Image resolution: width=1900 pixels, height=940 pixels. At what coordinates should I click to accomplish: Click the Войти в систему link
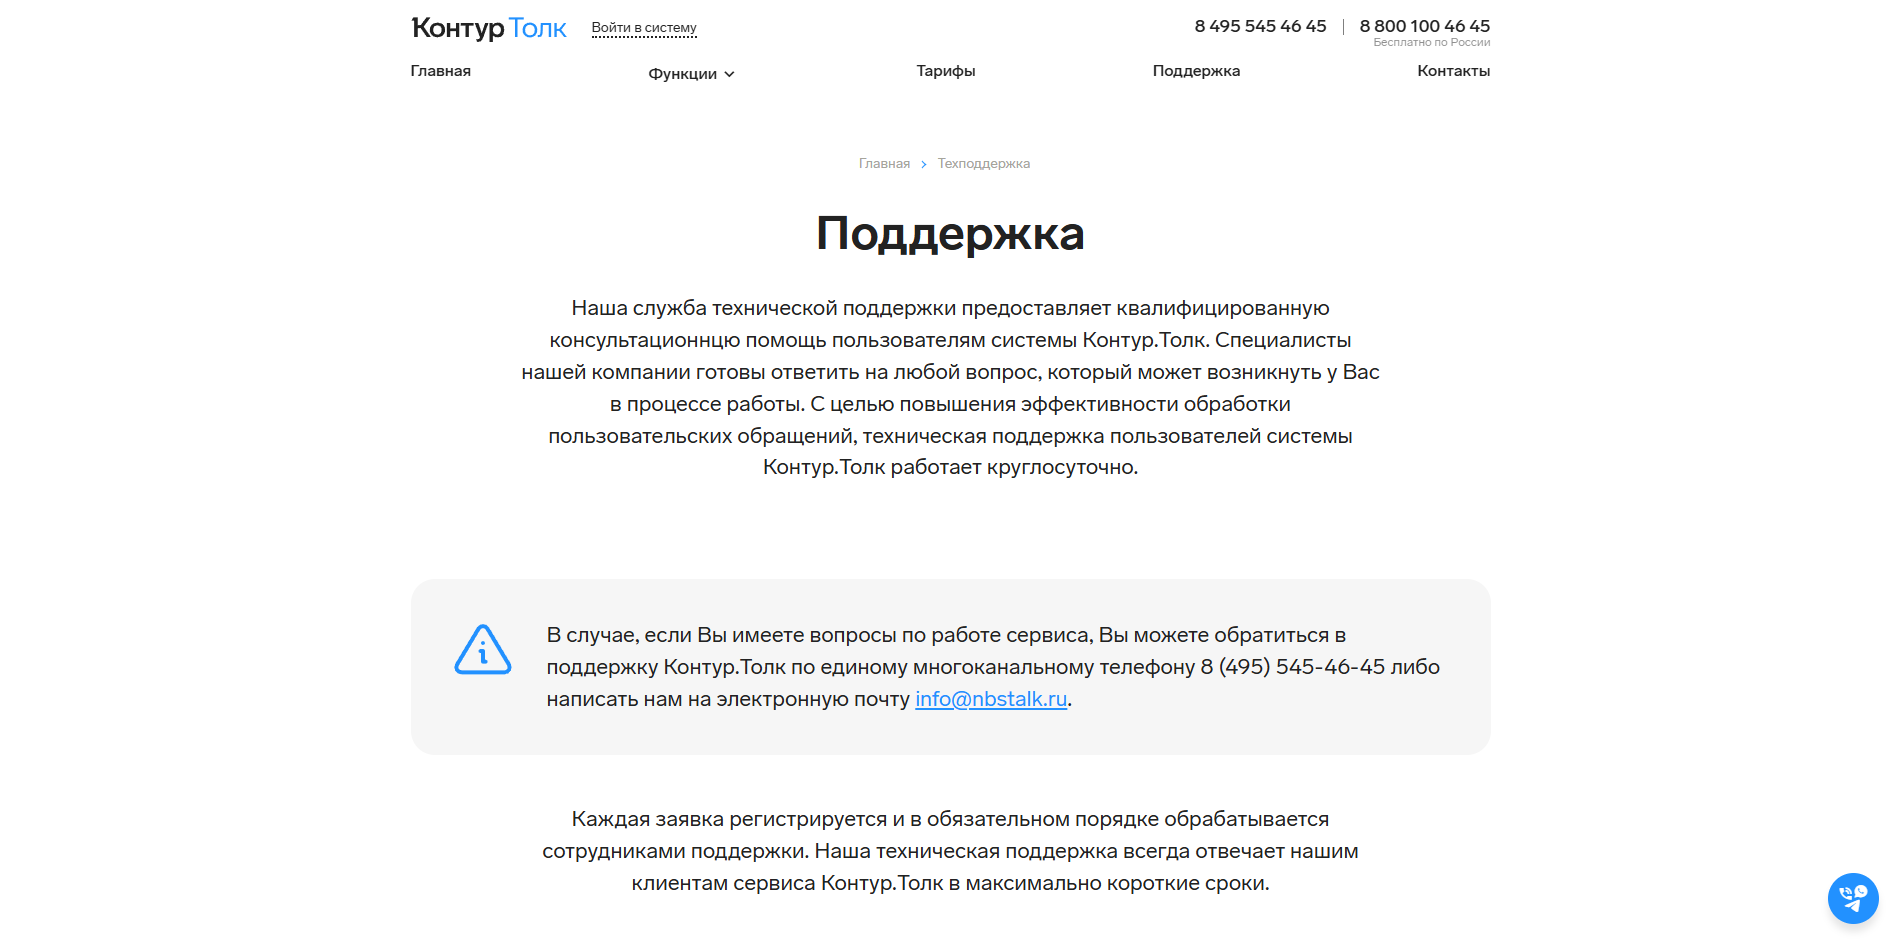point(644,28)
